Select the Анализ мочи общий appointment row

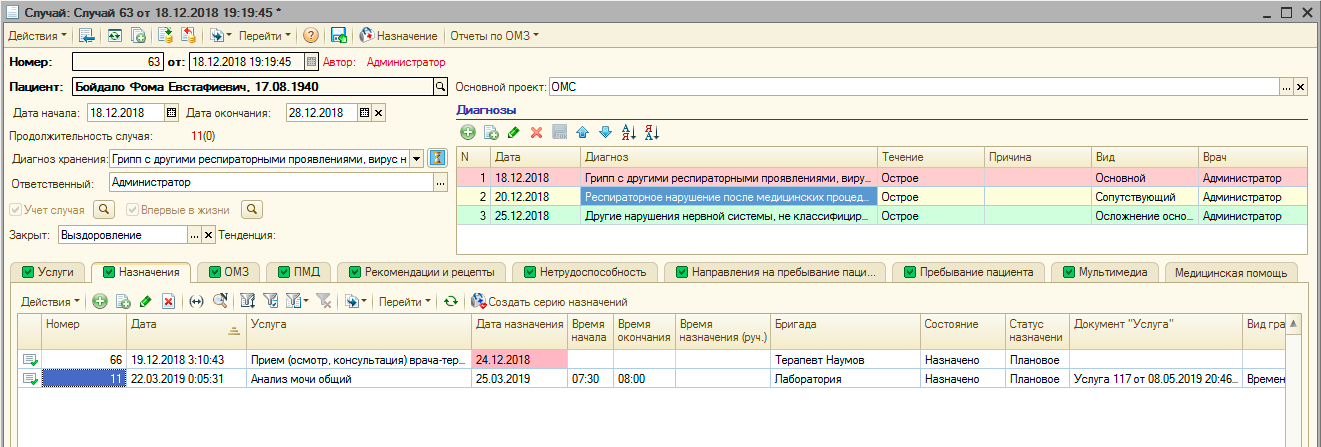(300, 379)
